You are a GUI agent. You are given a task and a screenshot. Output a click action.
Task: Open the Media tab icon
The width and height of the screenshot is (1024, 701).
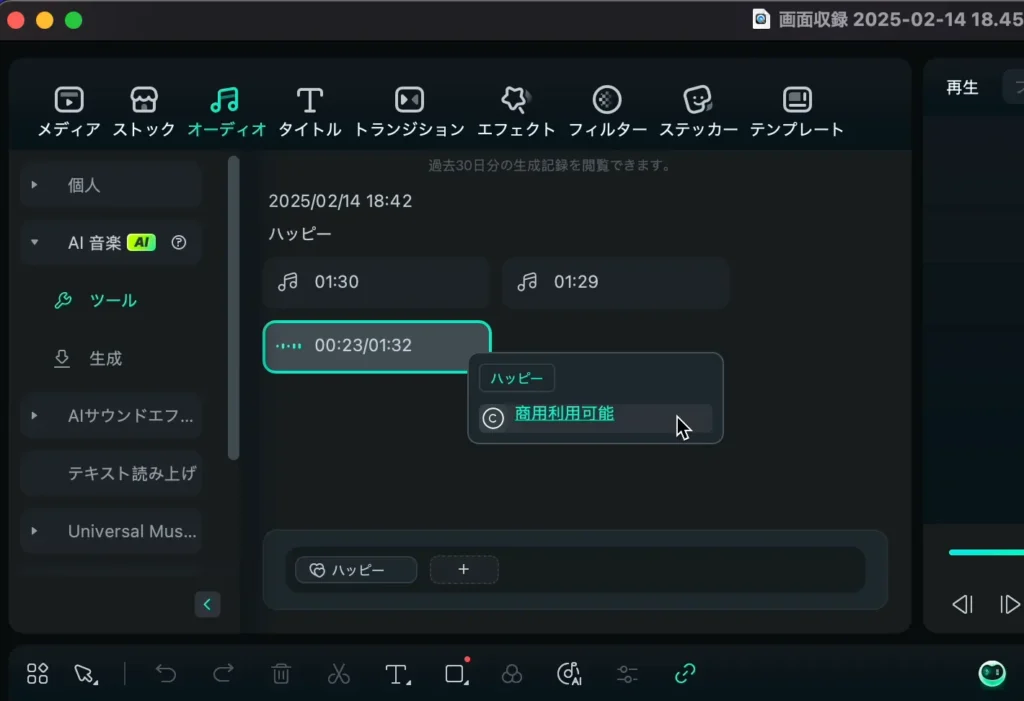69,100
